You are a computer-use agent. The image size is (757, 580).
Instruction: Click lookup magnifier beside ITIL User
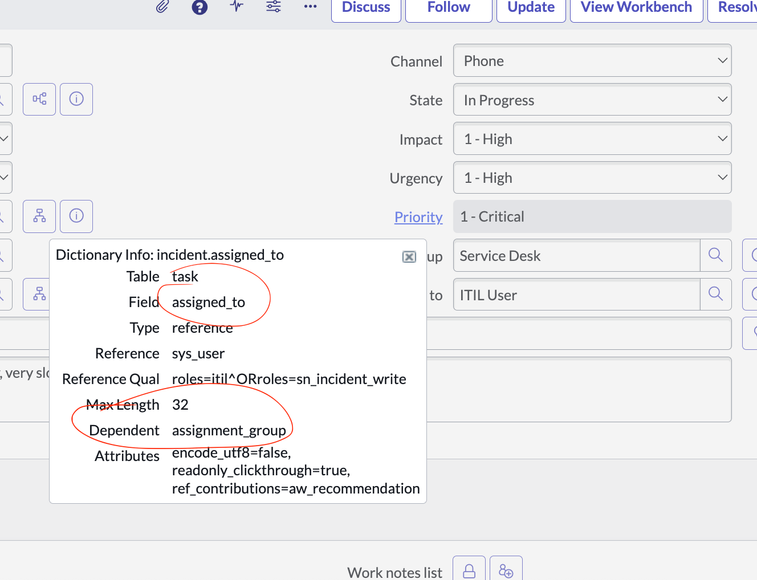click(715, 295)
